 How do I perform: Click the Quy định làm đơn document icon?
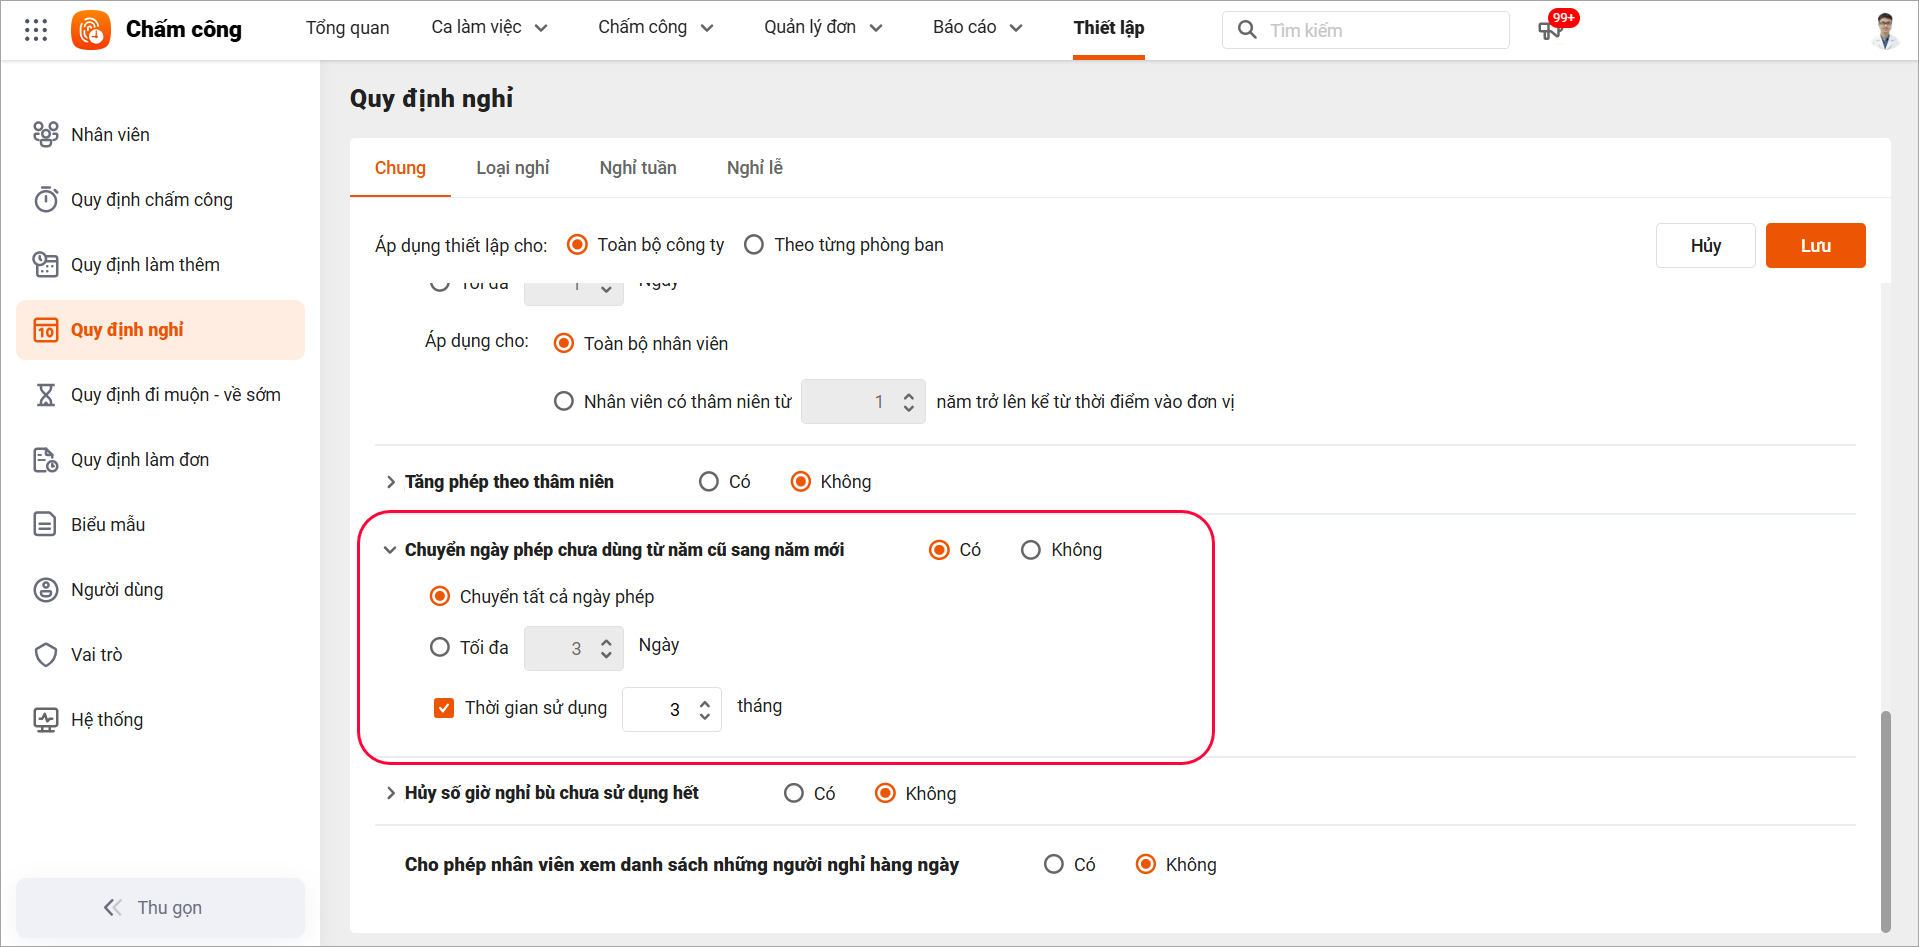[x=46, y=460]
